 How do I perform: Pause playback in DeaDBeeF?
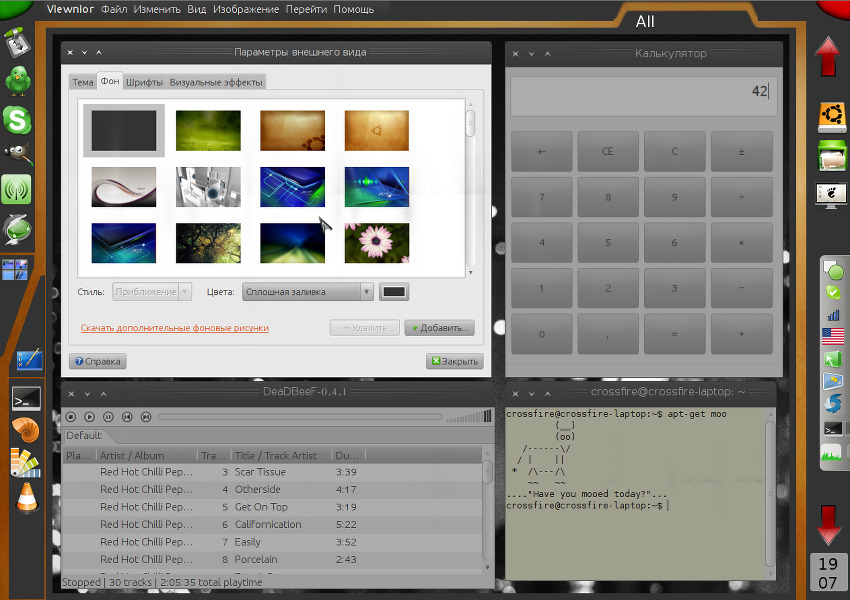tap(108, 417)
